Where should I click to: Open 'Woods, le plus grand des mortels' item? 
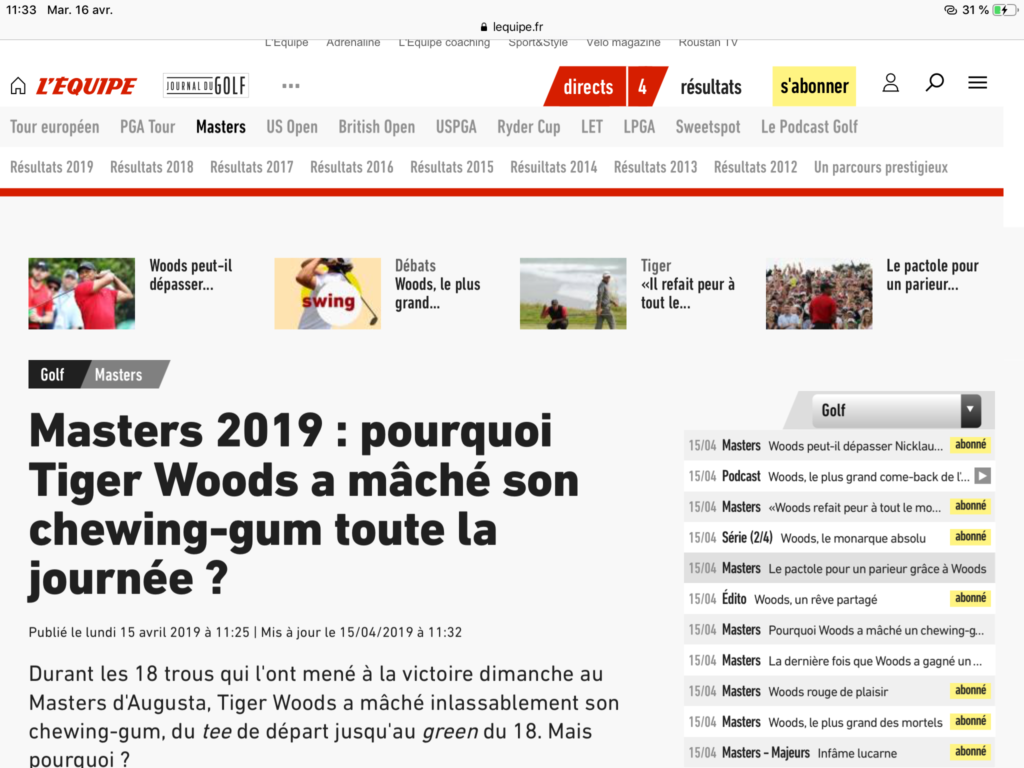click(839, 722)
